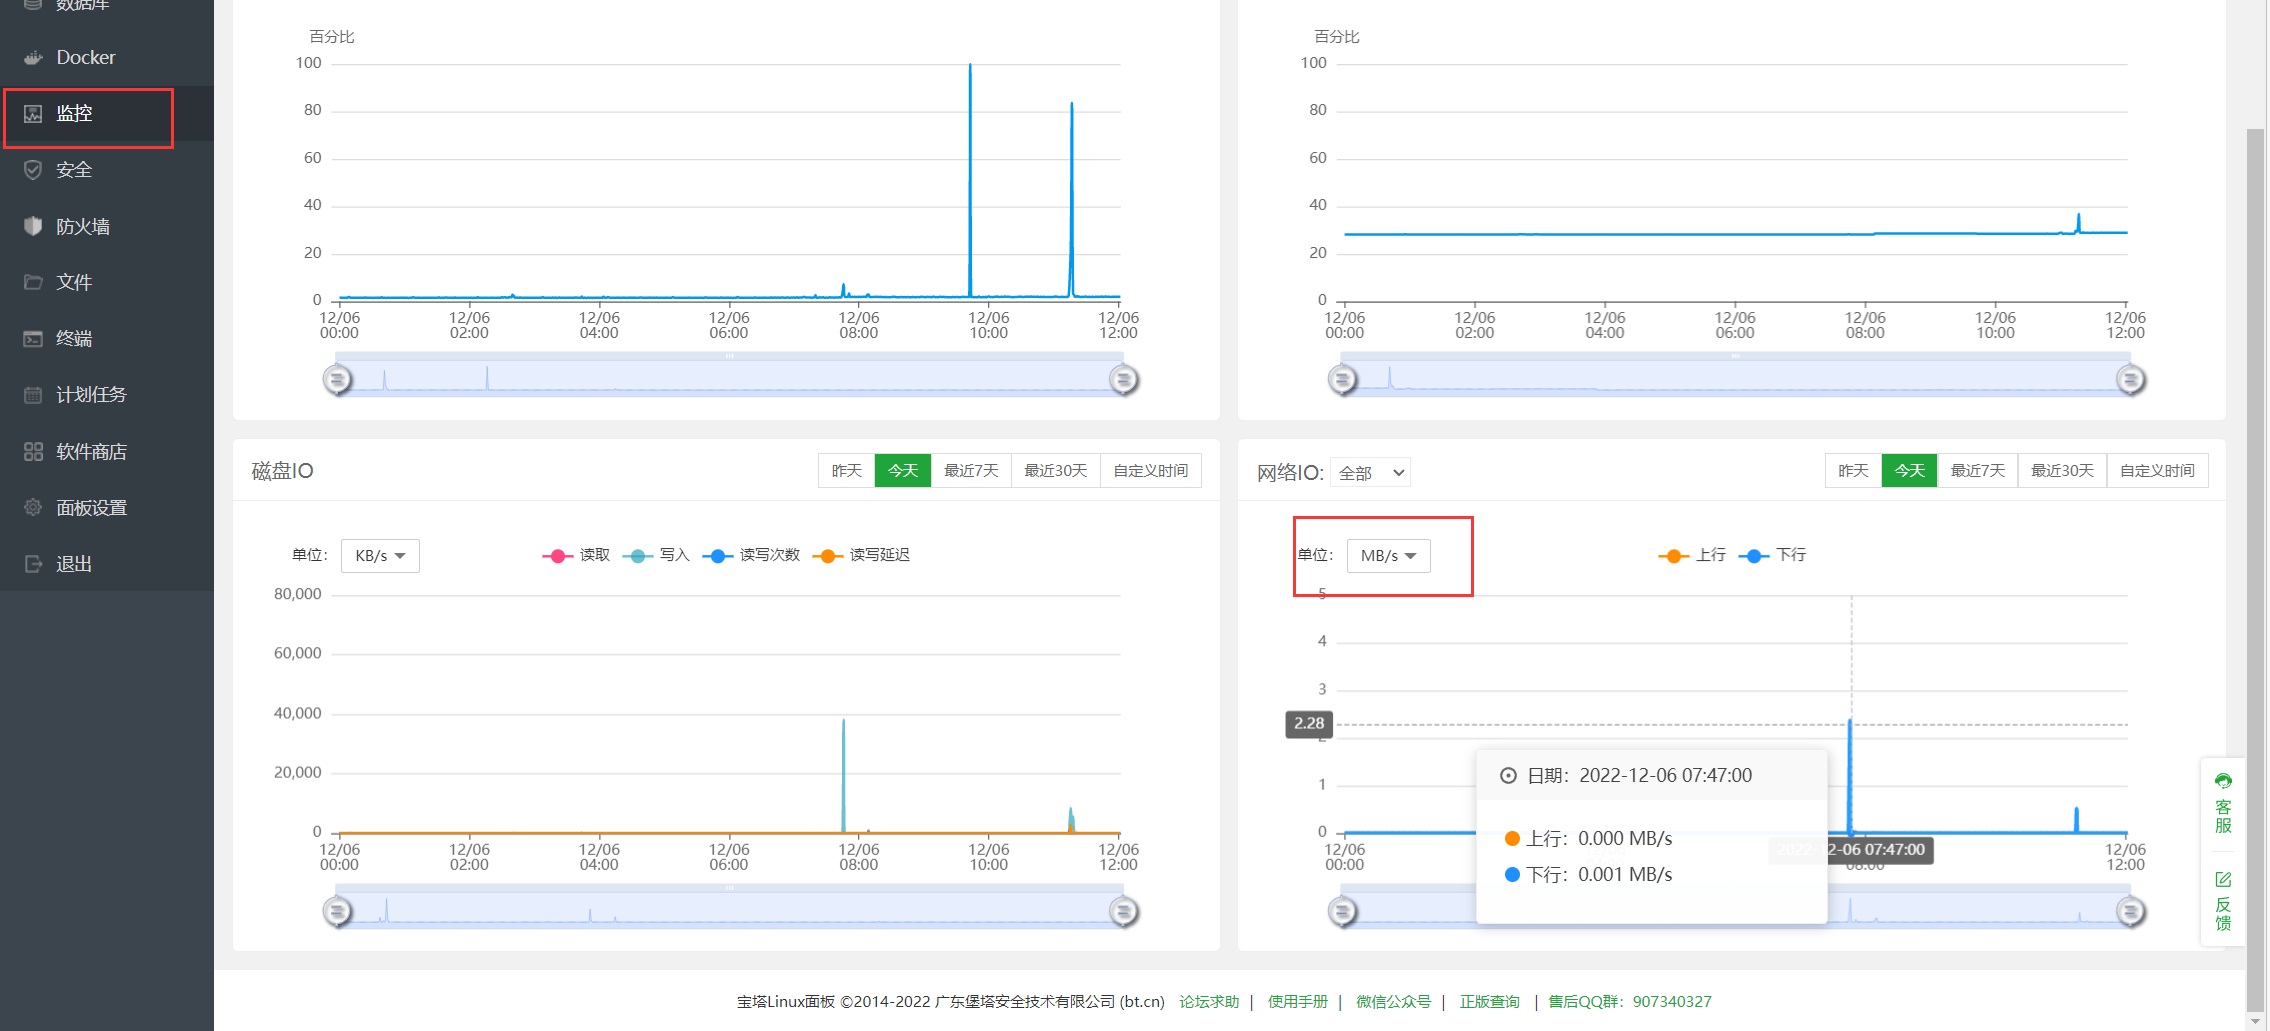Open the MB/s unit dropdown
The image size is (2270, 1031).
click(x=1388, y=555)
